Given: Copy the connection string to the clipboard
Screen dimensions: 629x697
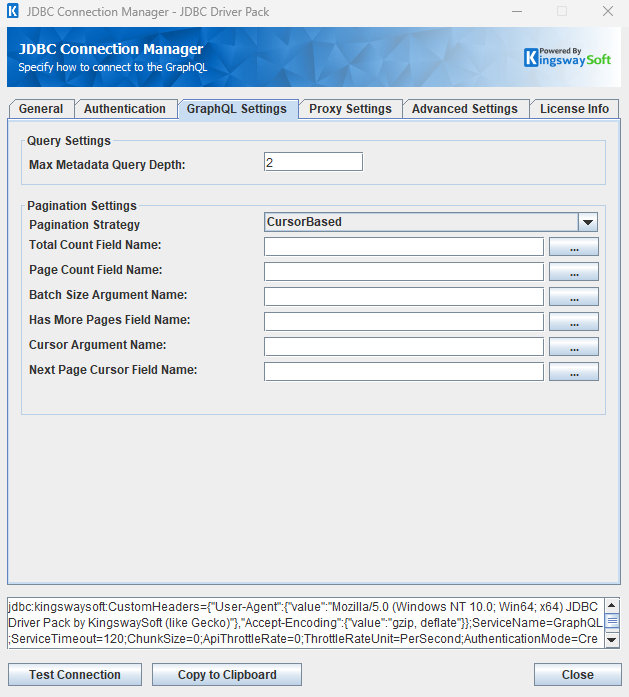Looking at the screenshot, I should (227, 675).
